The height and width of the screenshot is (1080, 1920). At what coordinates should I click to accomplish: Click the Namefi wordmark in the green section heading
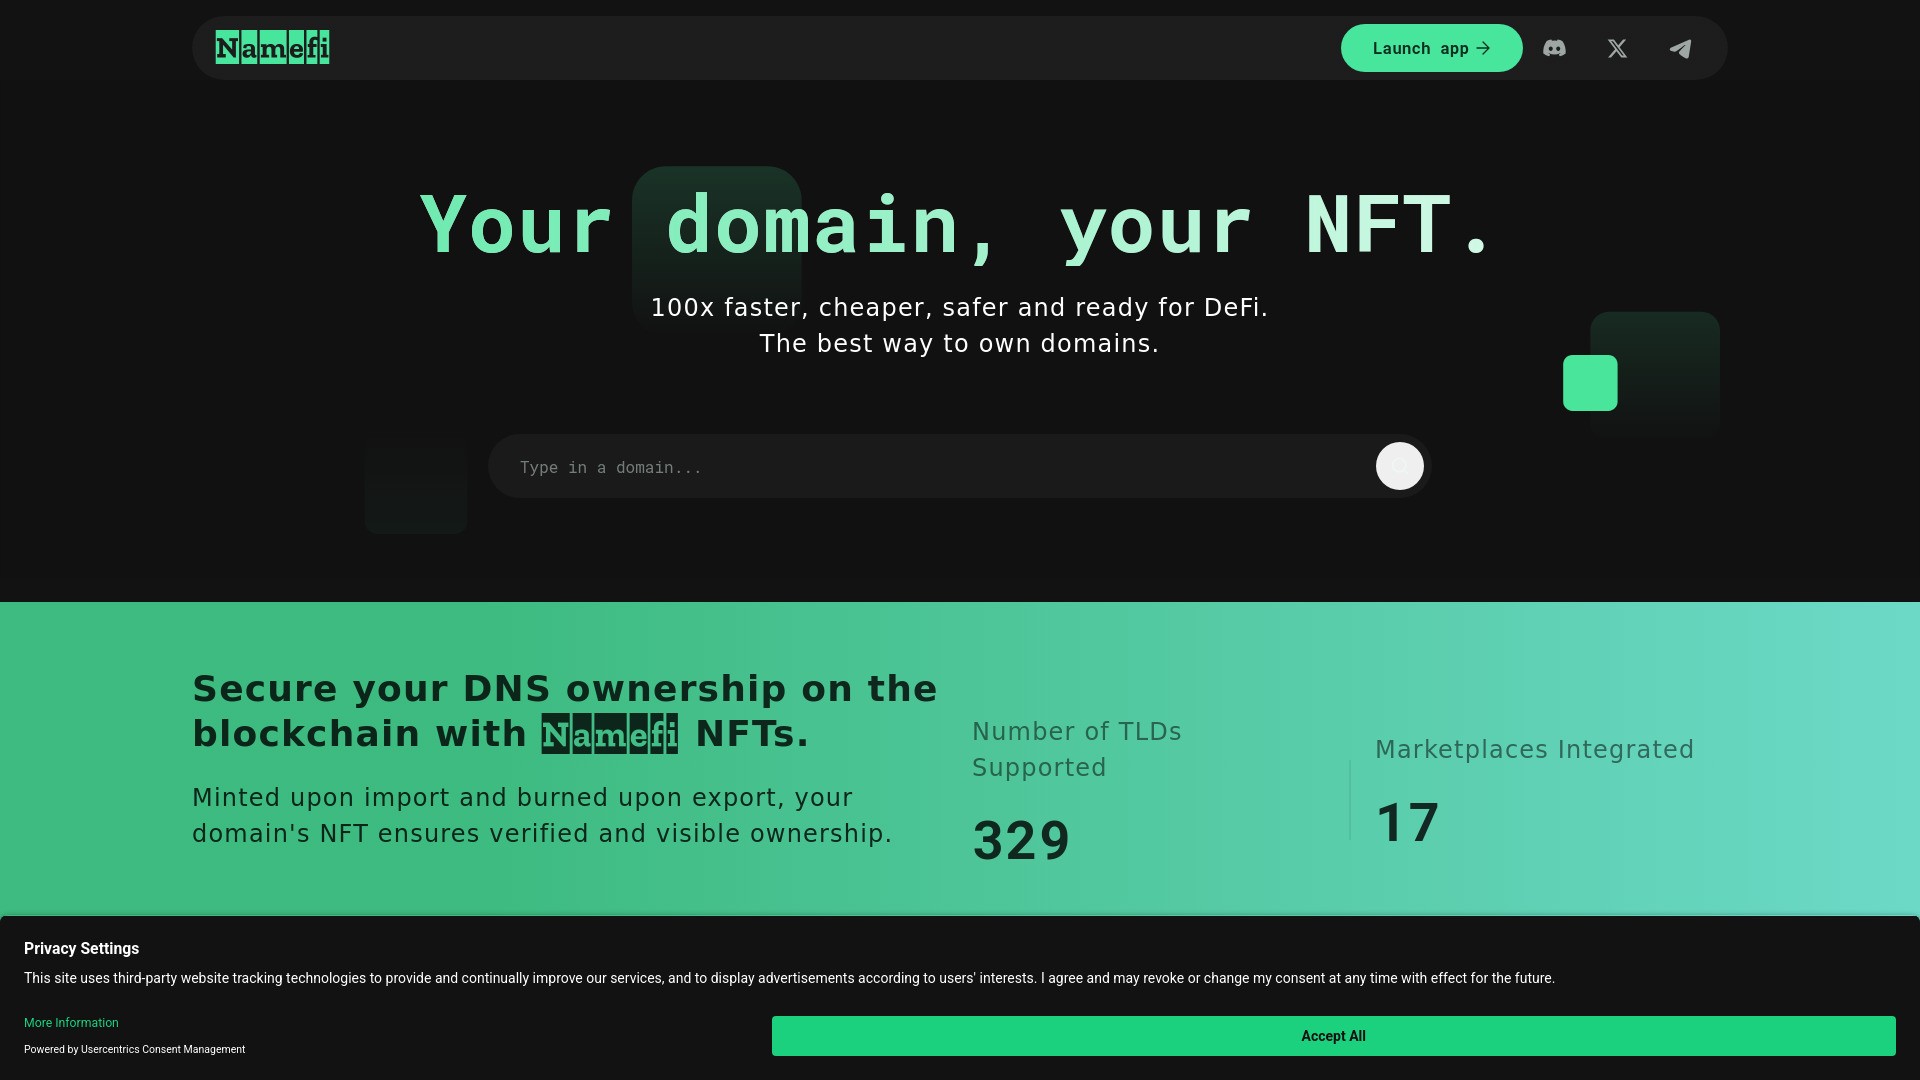tap(608, 733)
